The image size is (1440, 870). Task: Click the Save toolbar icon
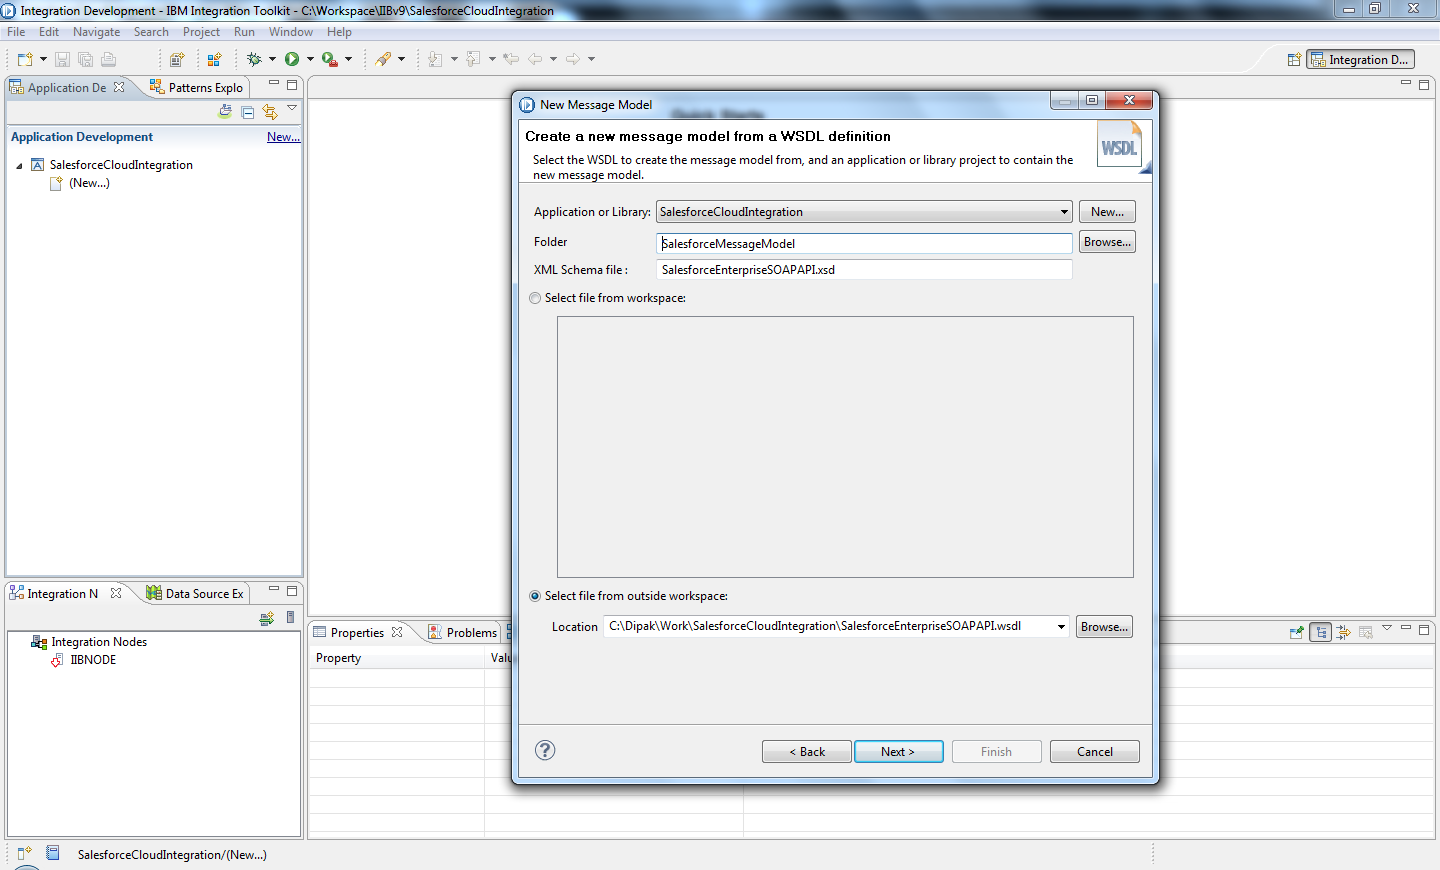62,59
